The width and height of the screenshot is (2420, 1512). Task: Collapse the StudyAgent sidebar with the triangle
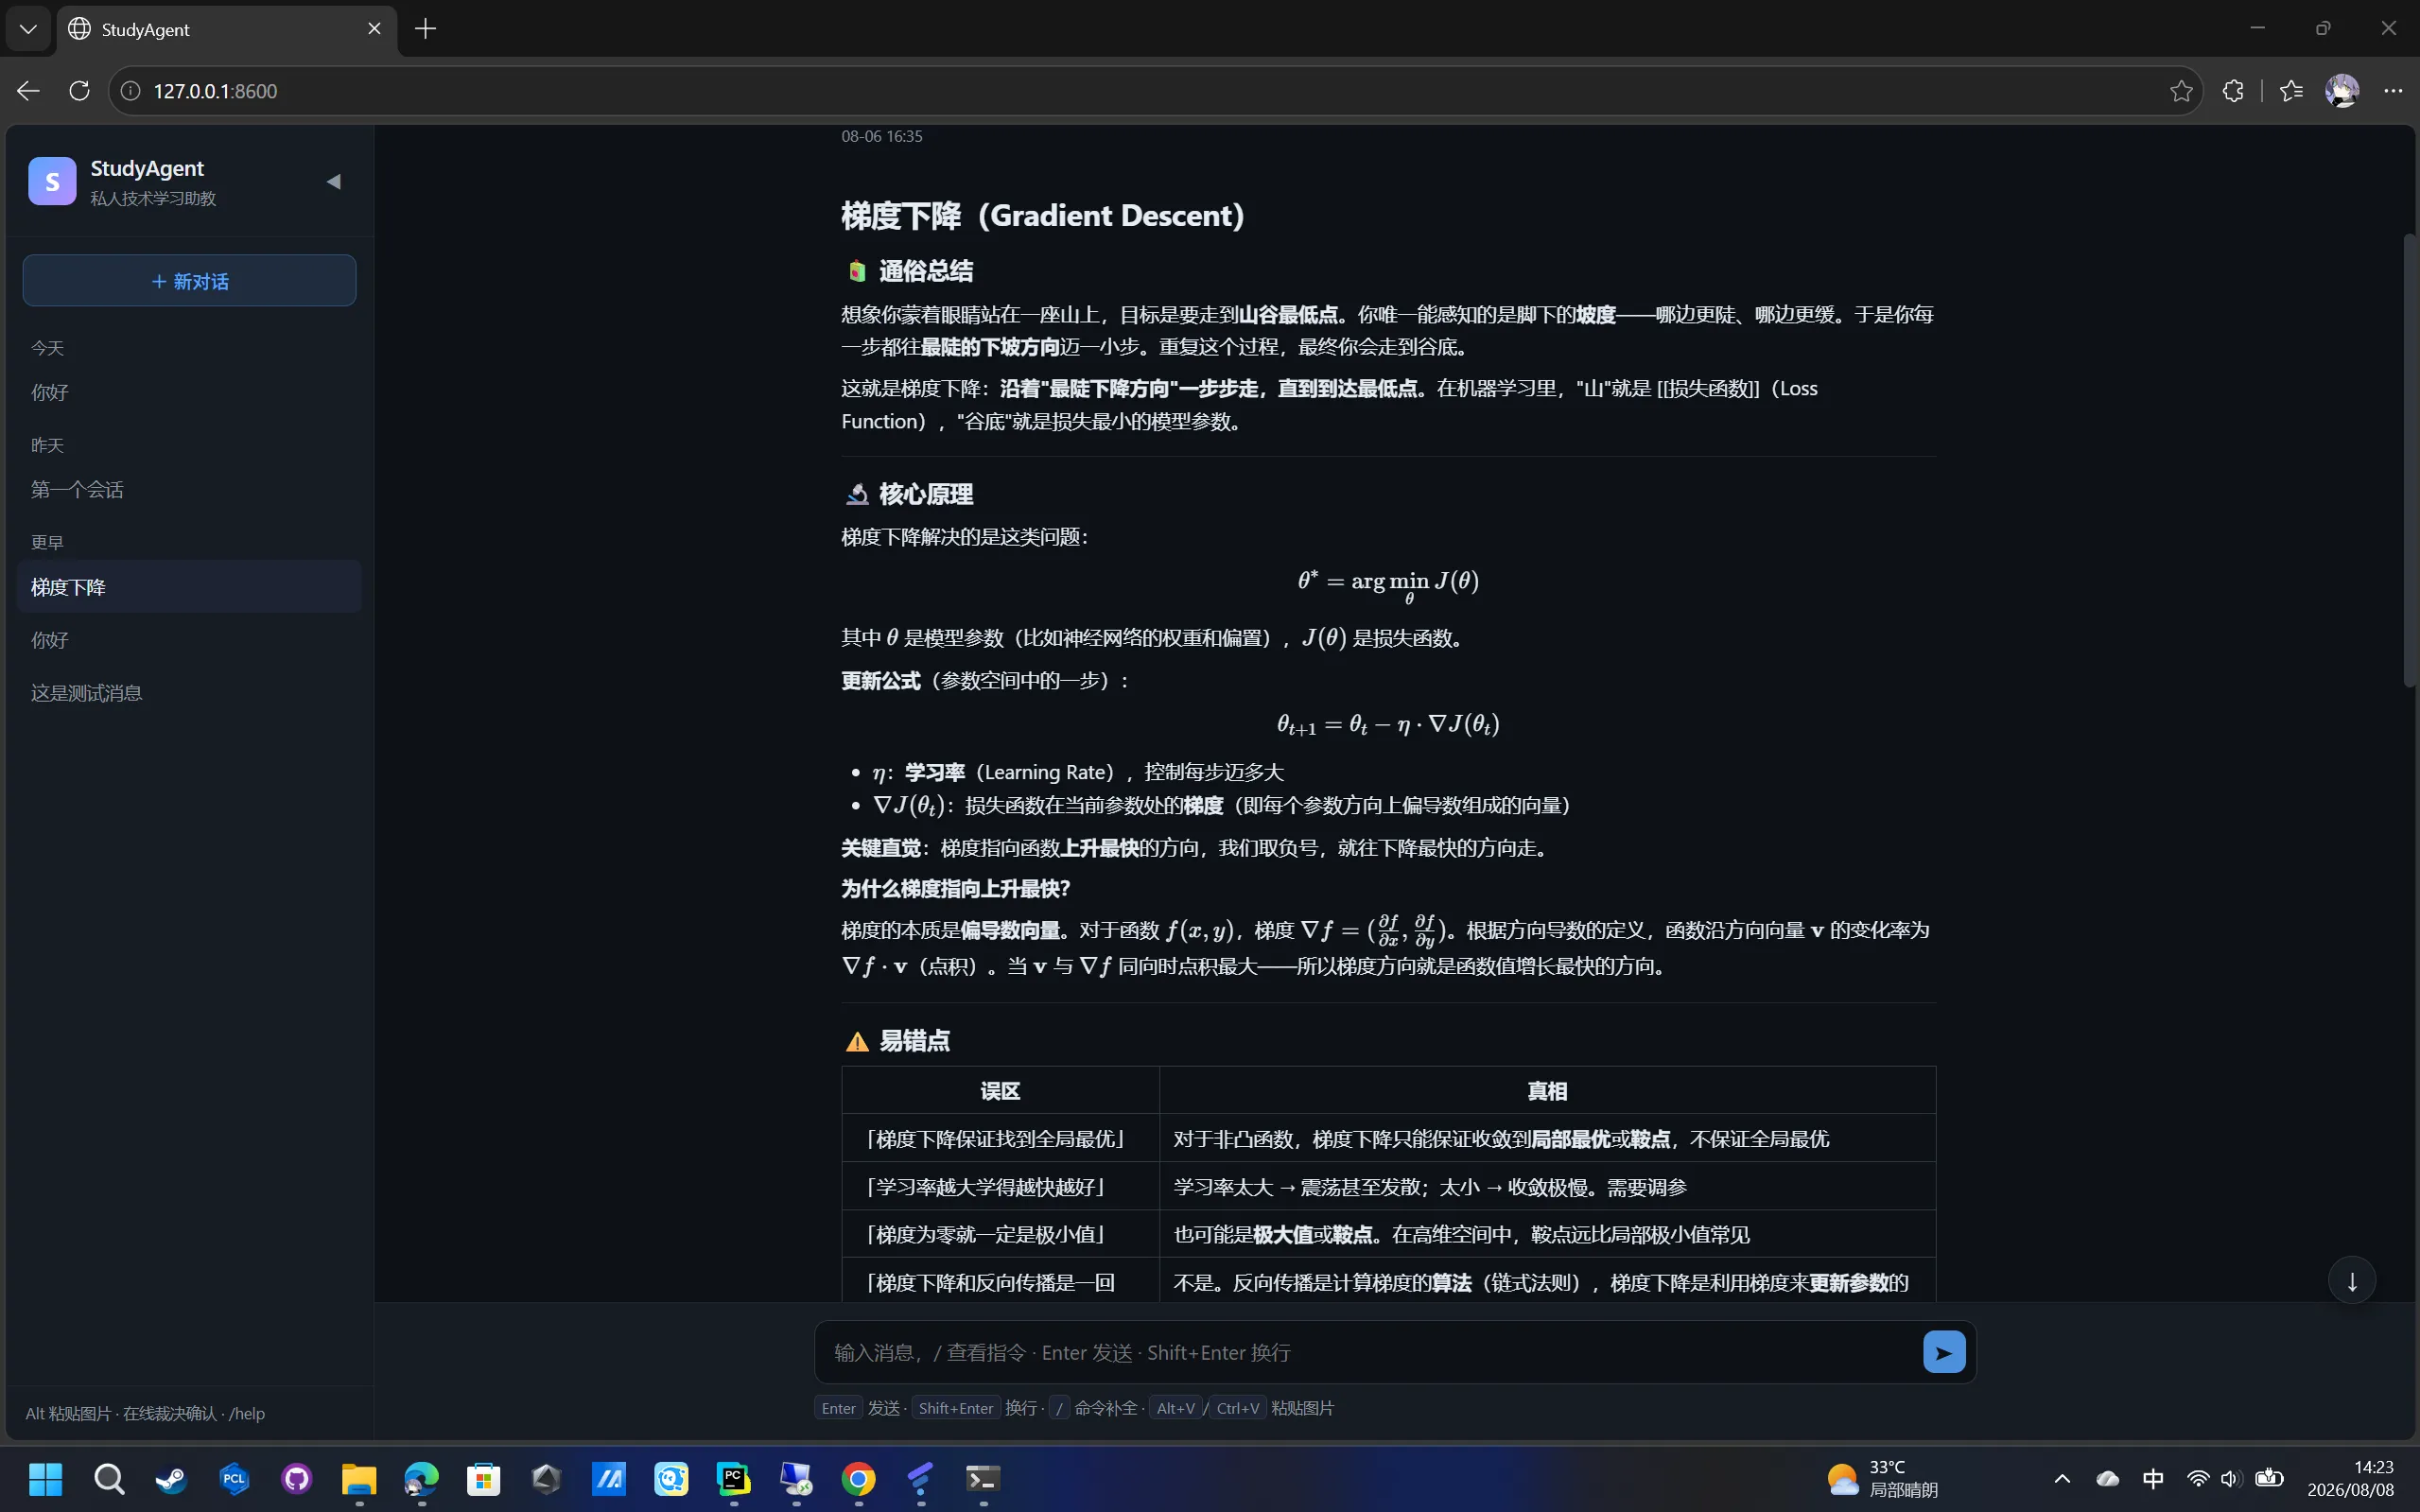[x=334, y=181]
